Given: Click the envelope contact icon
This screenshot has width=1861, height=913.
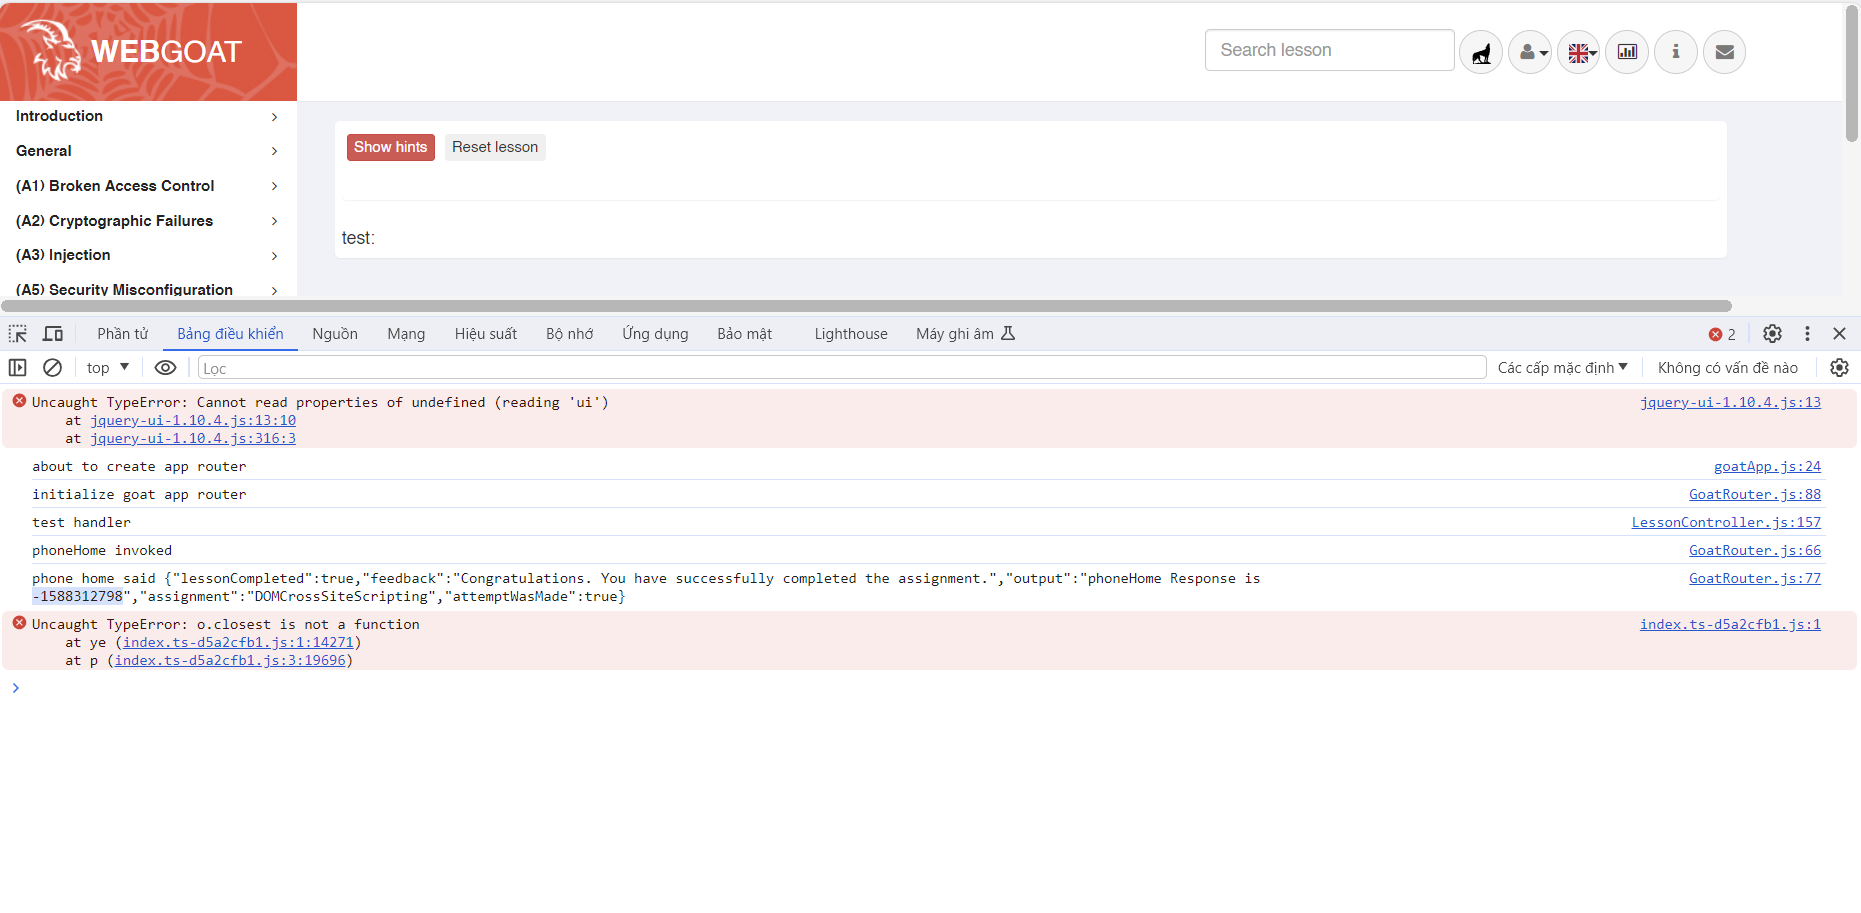Looking at the screenshot, I should [x=1725, y=52].
